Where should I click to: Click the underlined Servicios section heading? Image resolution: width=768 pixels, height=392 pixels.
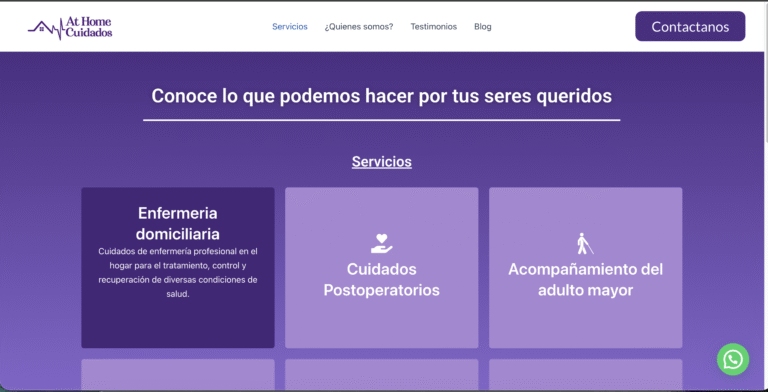coord(382,162)
